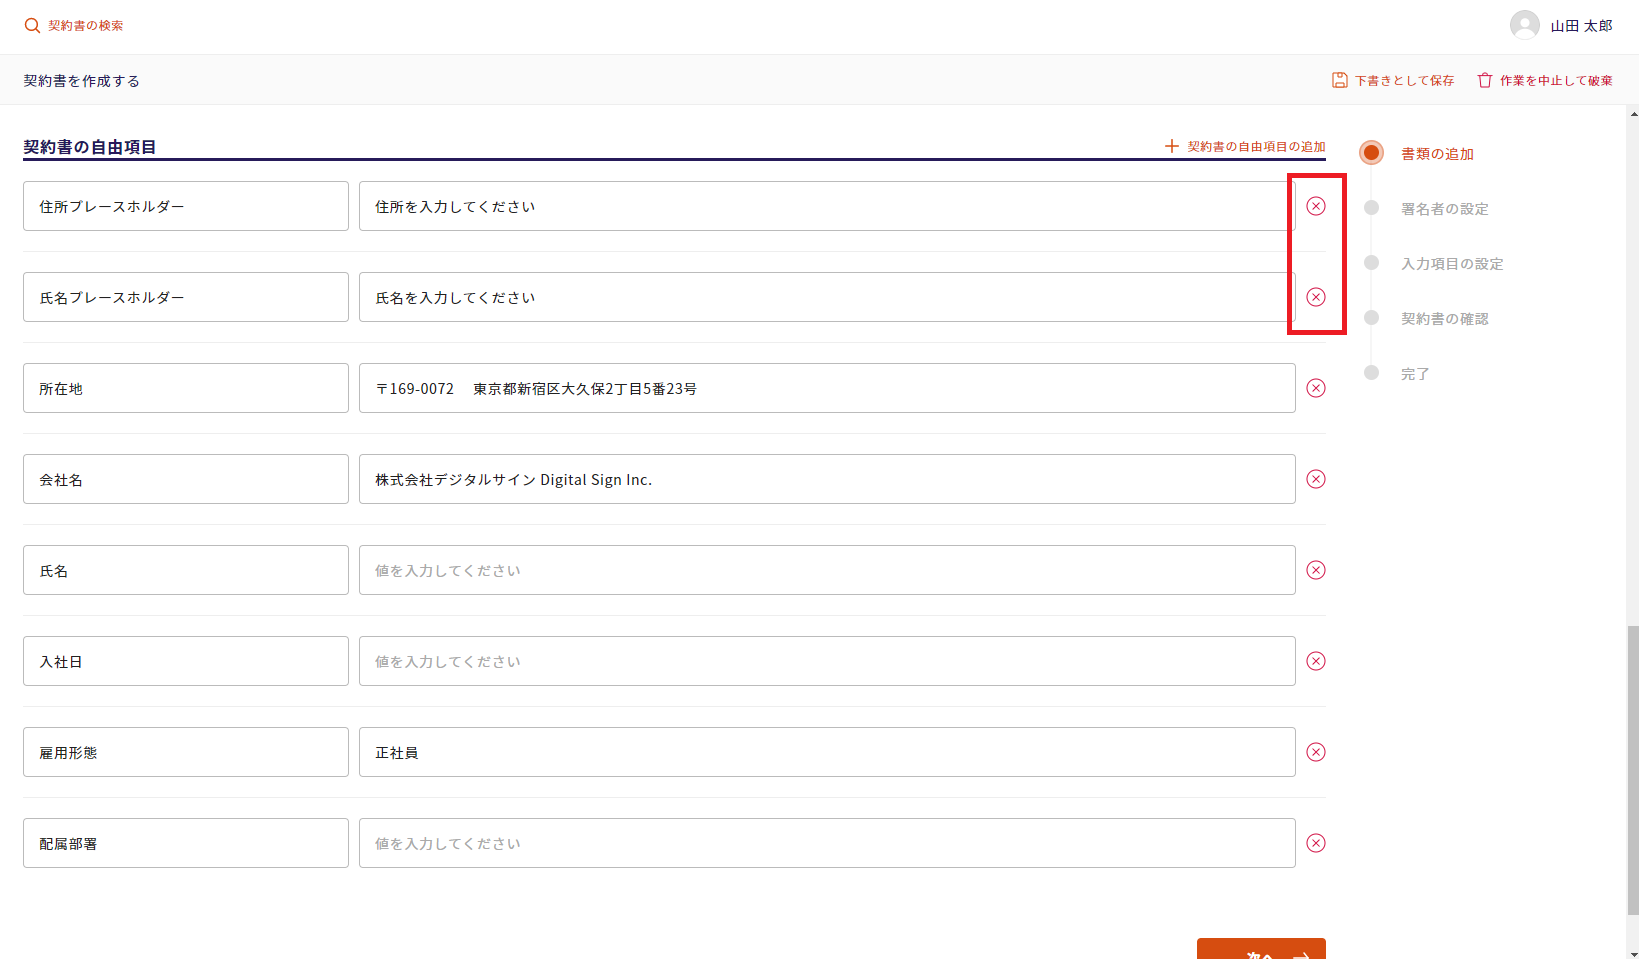The width and height of the screenshot is (1639, 959).
Task: Open the 入力項目の設定 step
Action: coord(1451,264)
